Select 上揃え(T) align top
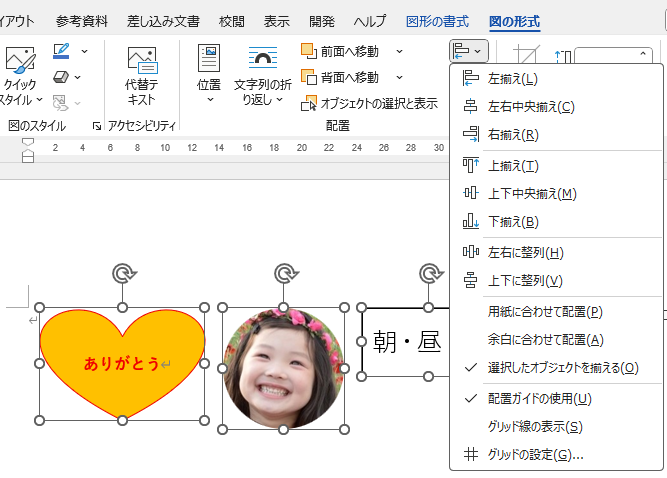Screen dimensions: 667x478 556,165
